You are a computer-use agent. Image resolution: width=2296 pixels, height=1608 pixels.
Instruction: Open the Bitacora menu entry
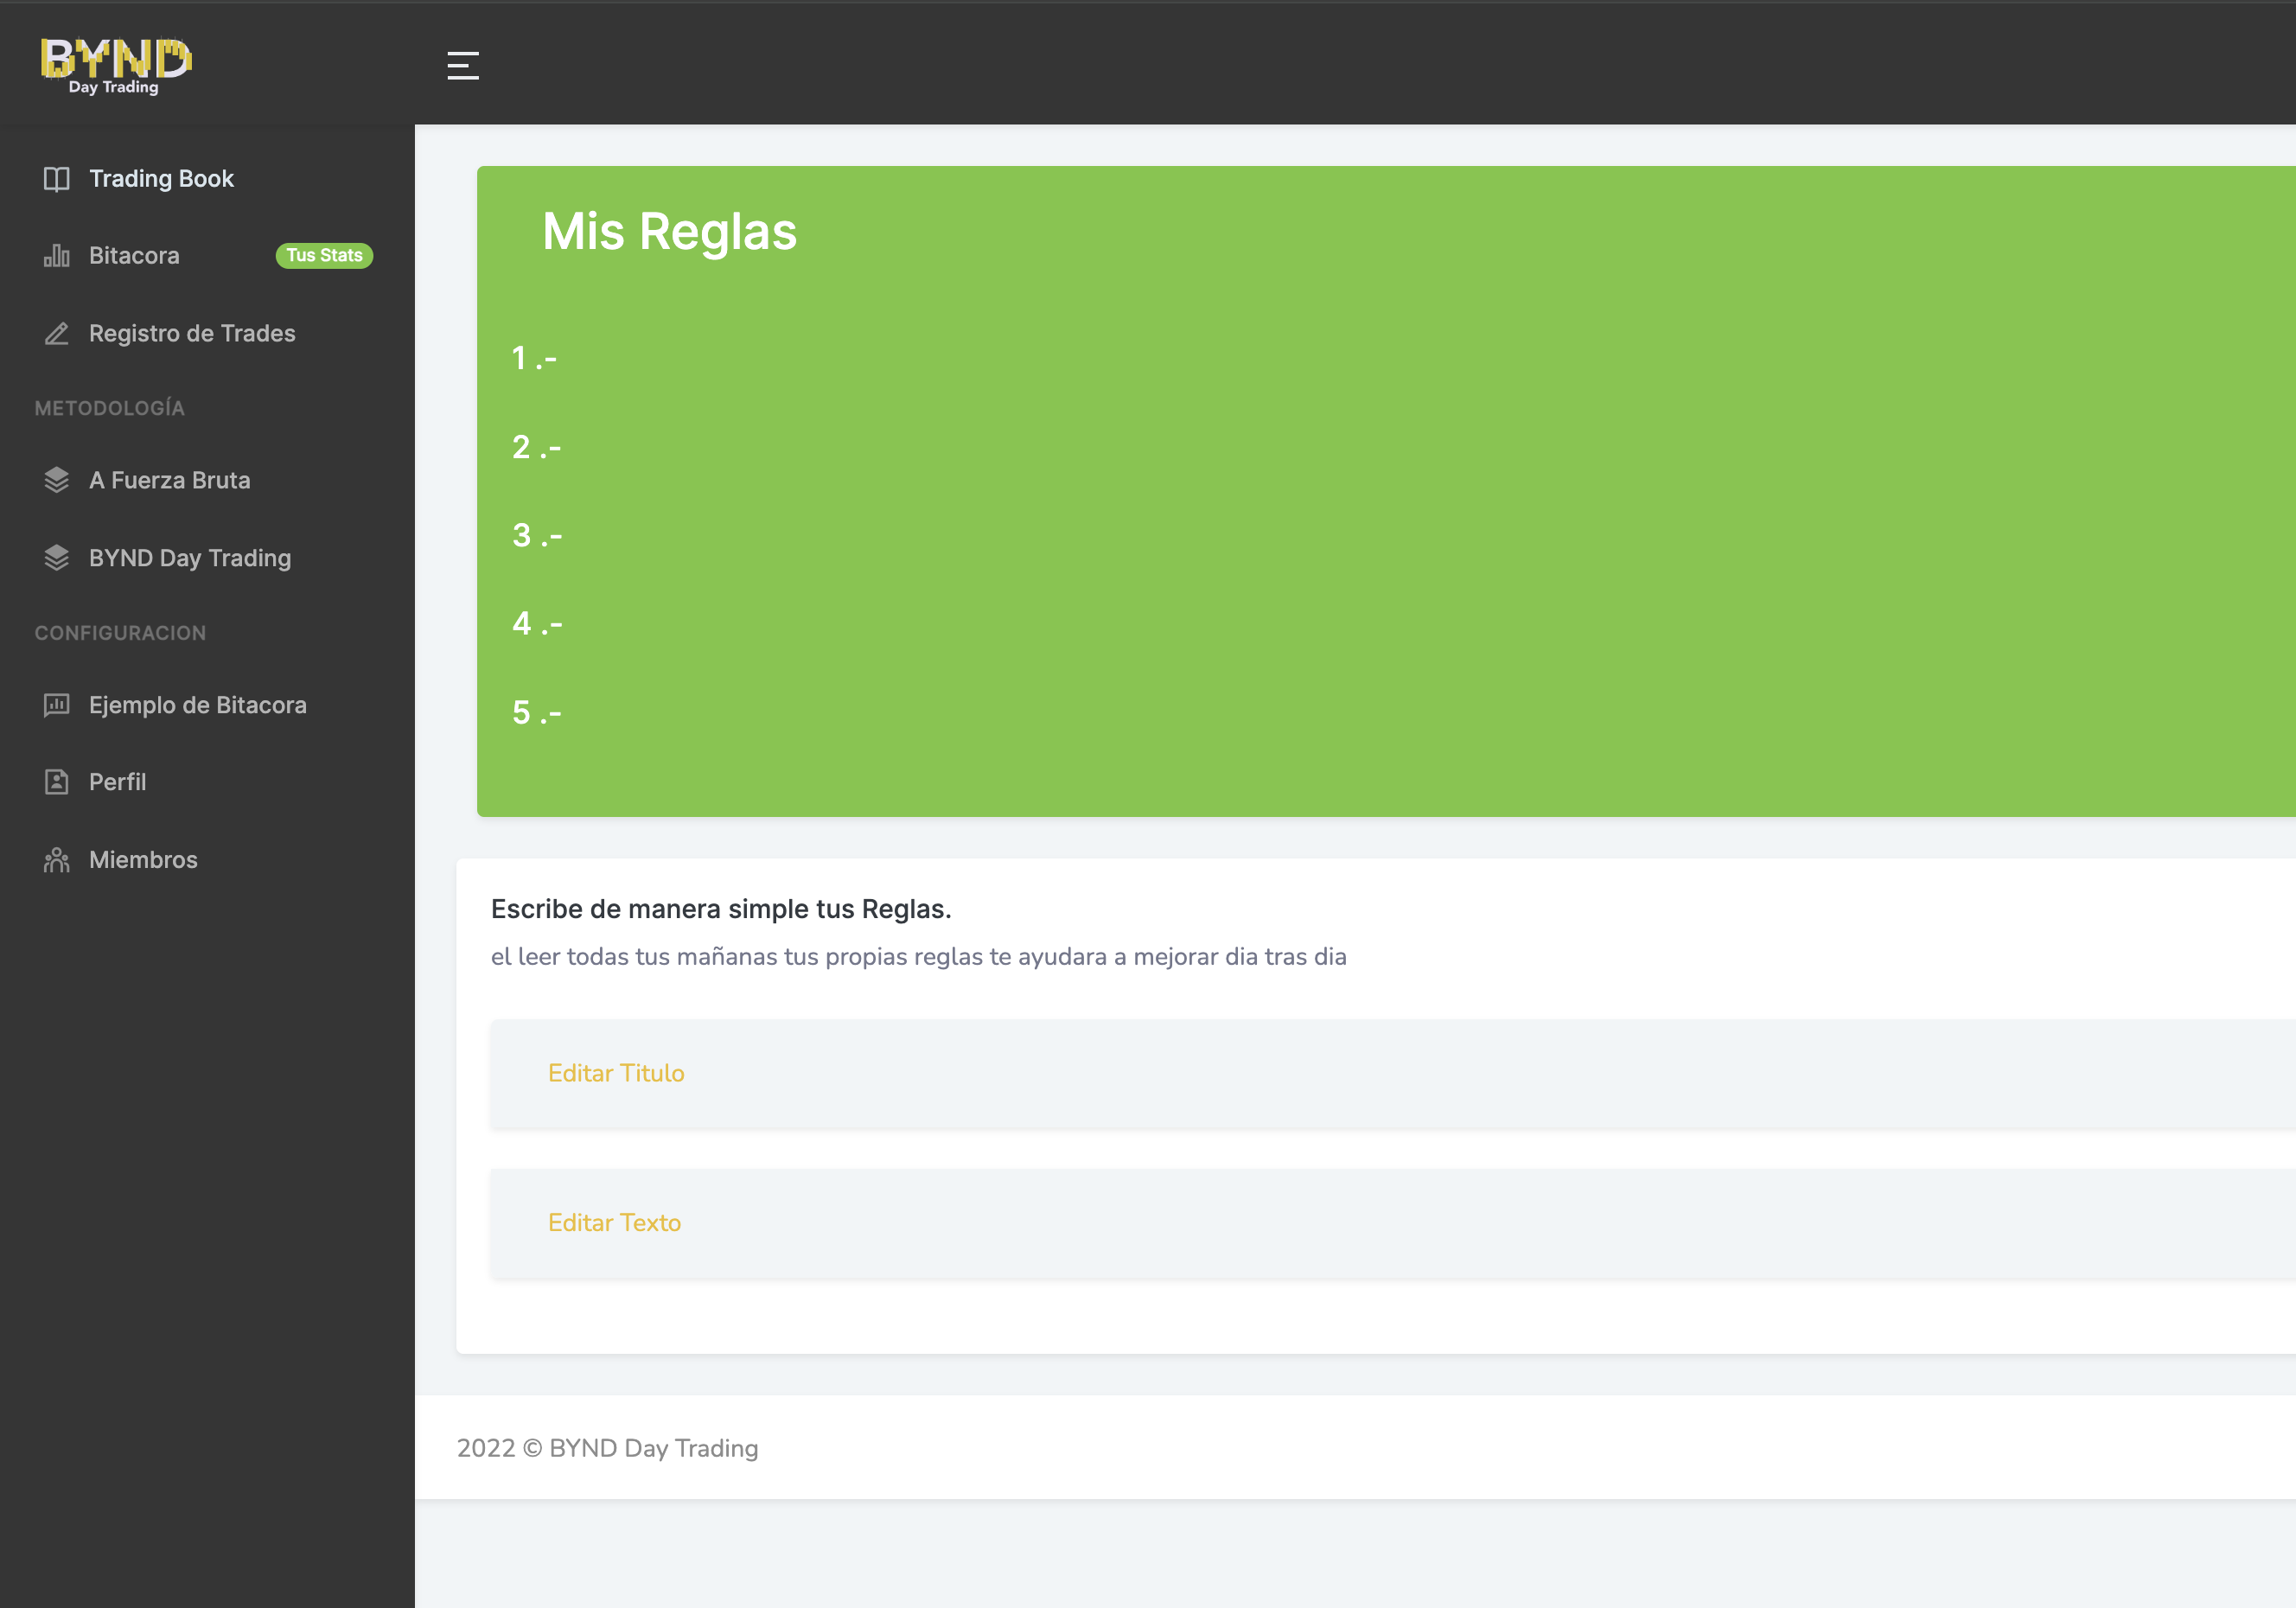point(134,256)
